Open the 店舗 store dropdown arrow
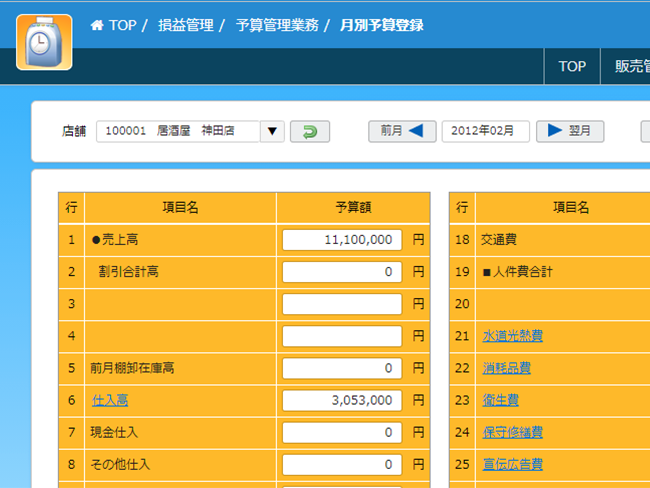Screen dimensions: 650x488 click(273, 131)
